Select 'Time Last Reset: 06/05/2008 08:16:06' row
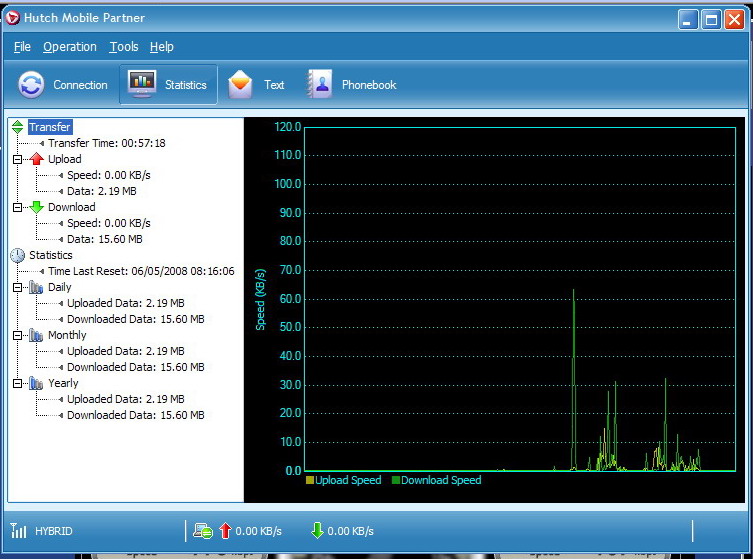 [141, 271]
